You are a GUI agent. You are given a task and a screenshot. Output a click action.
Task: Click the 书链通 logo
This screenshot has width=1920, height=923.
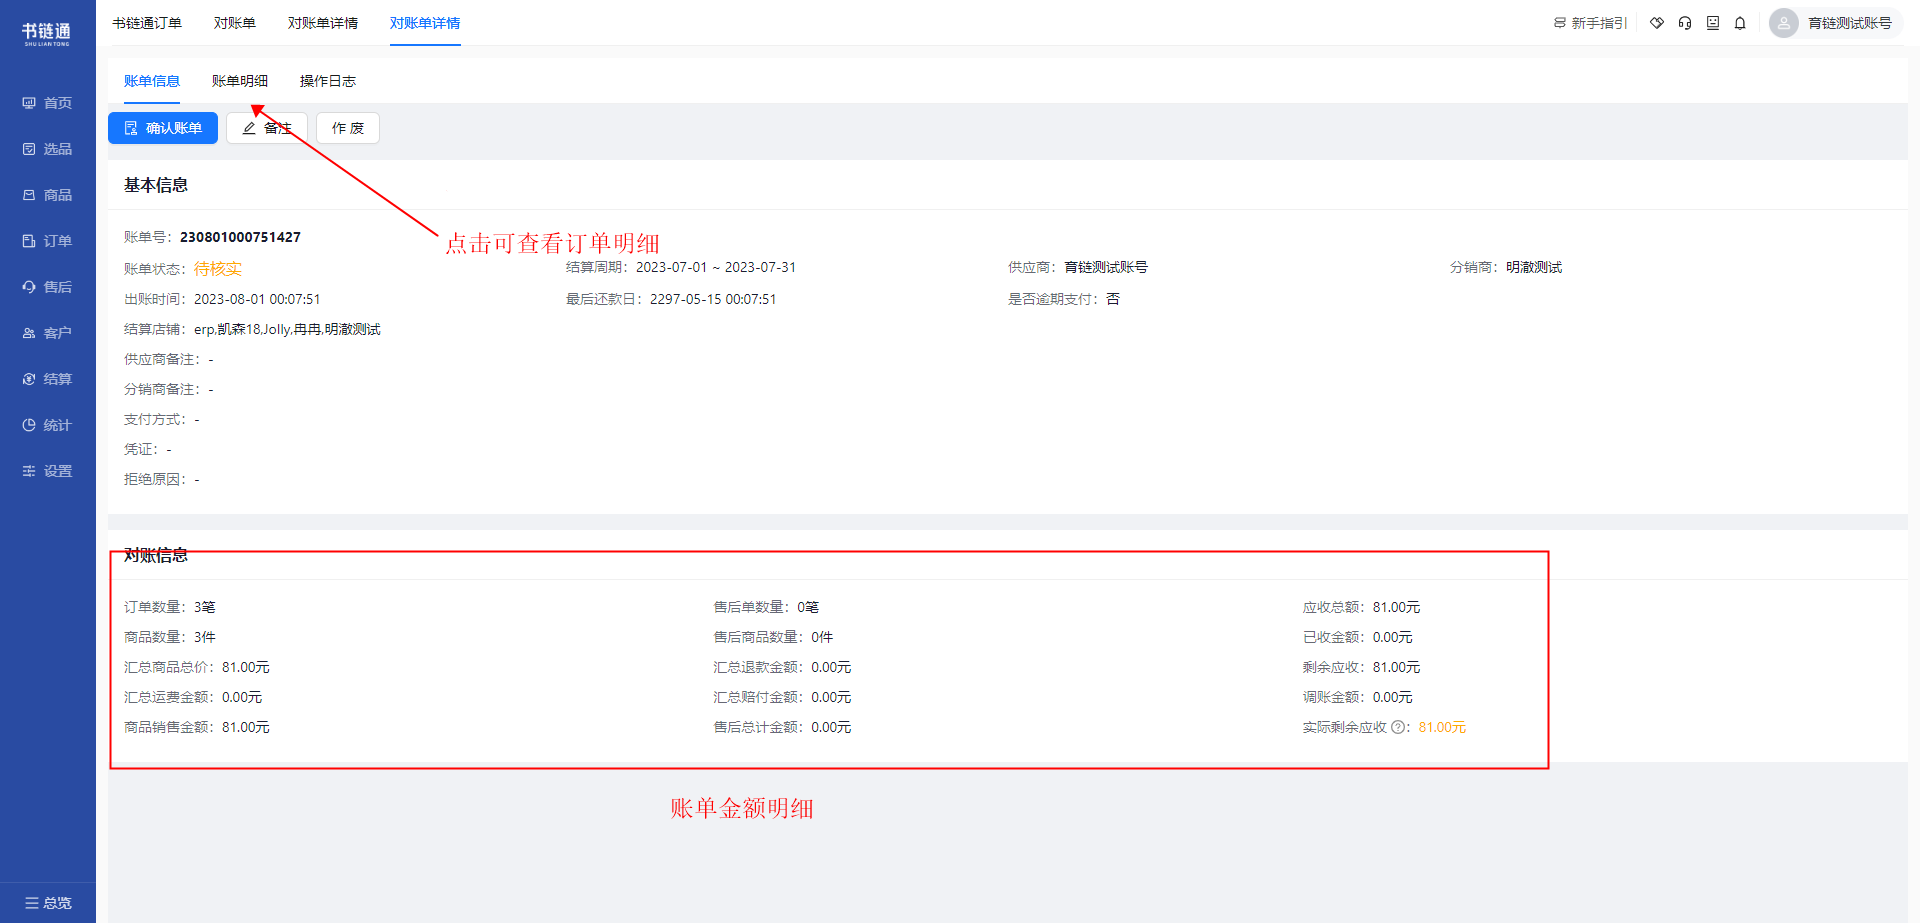47,34
